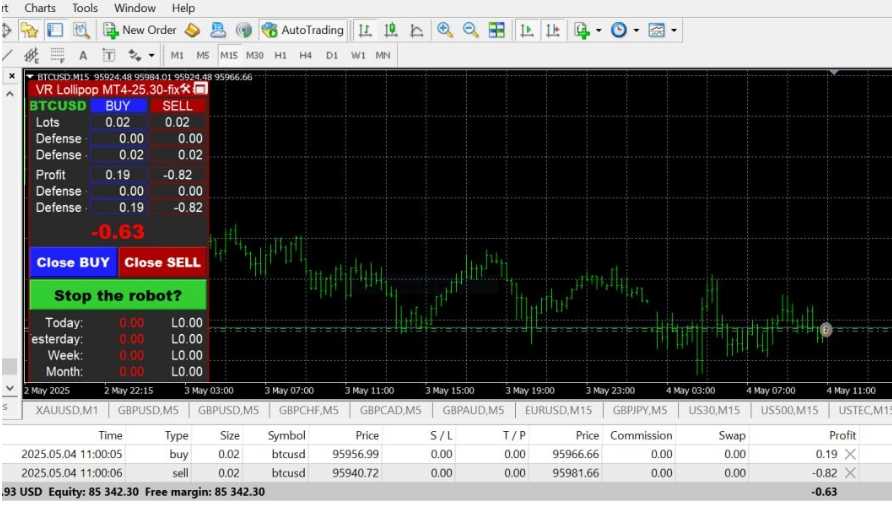This screenshot has height=509, width=892.
Task: Click the side panel scroll up arrow
Action: pos(10,94)
